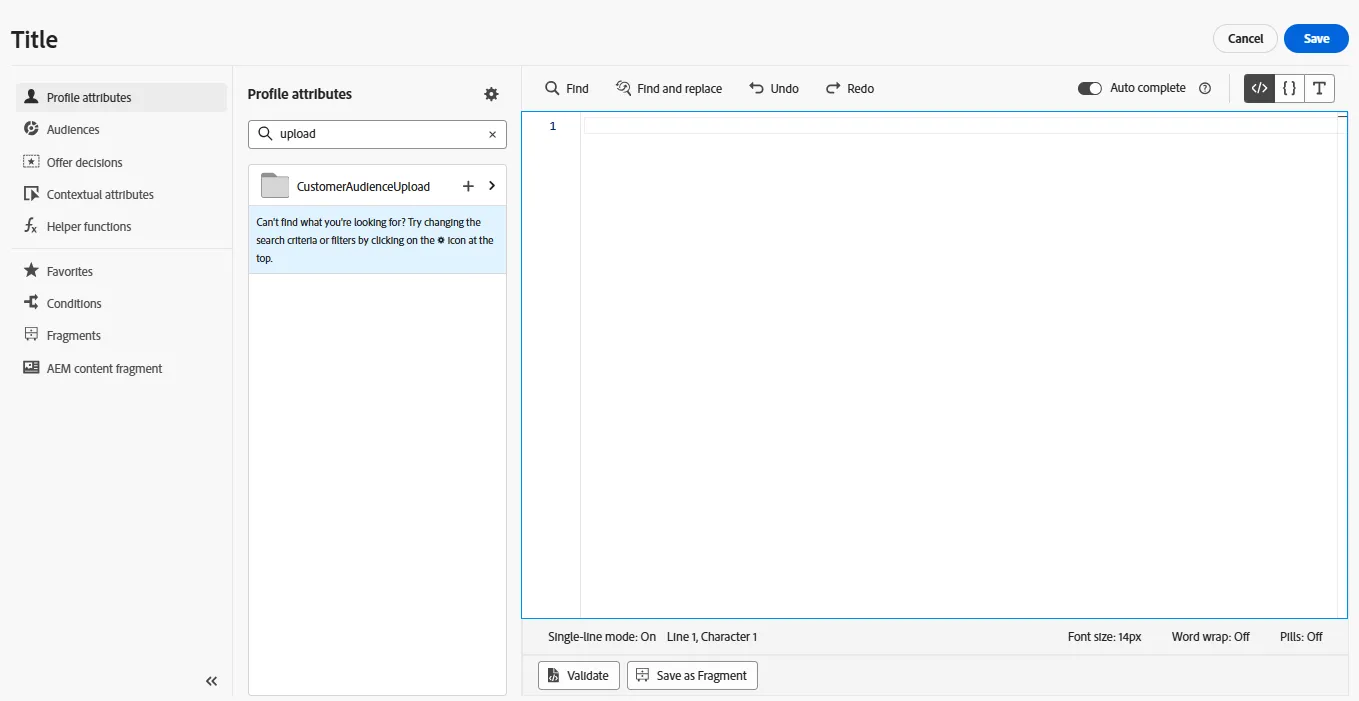Viewport: 1359px width, 701px height.
Task: Open Auto complete help icon
Action: [x=1205, y=88]
